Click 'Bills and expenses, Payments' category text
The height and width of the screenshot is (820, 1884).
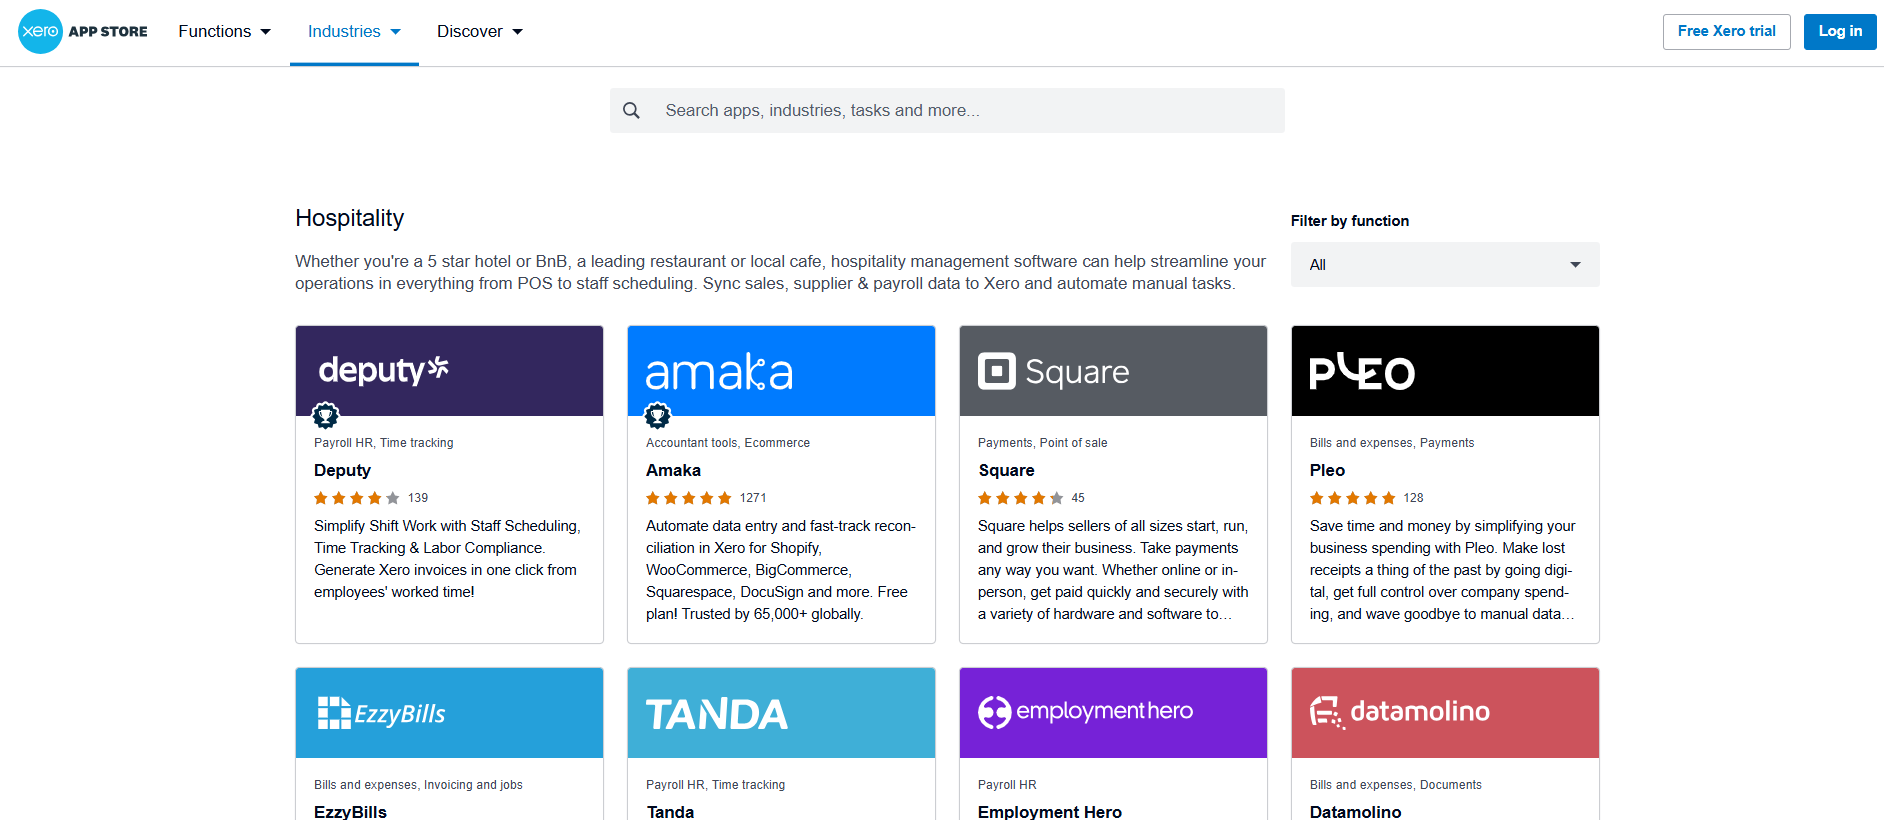pyautogui.click(x=1392, y=443)
